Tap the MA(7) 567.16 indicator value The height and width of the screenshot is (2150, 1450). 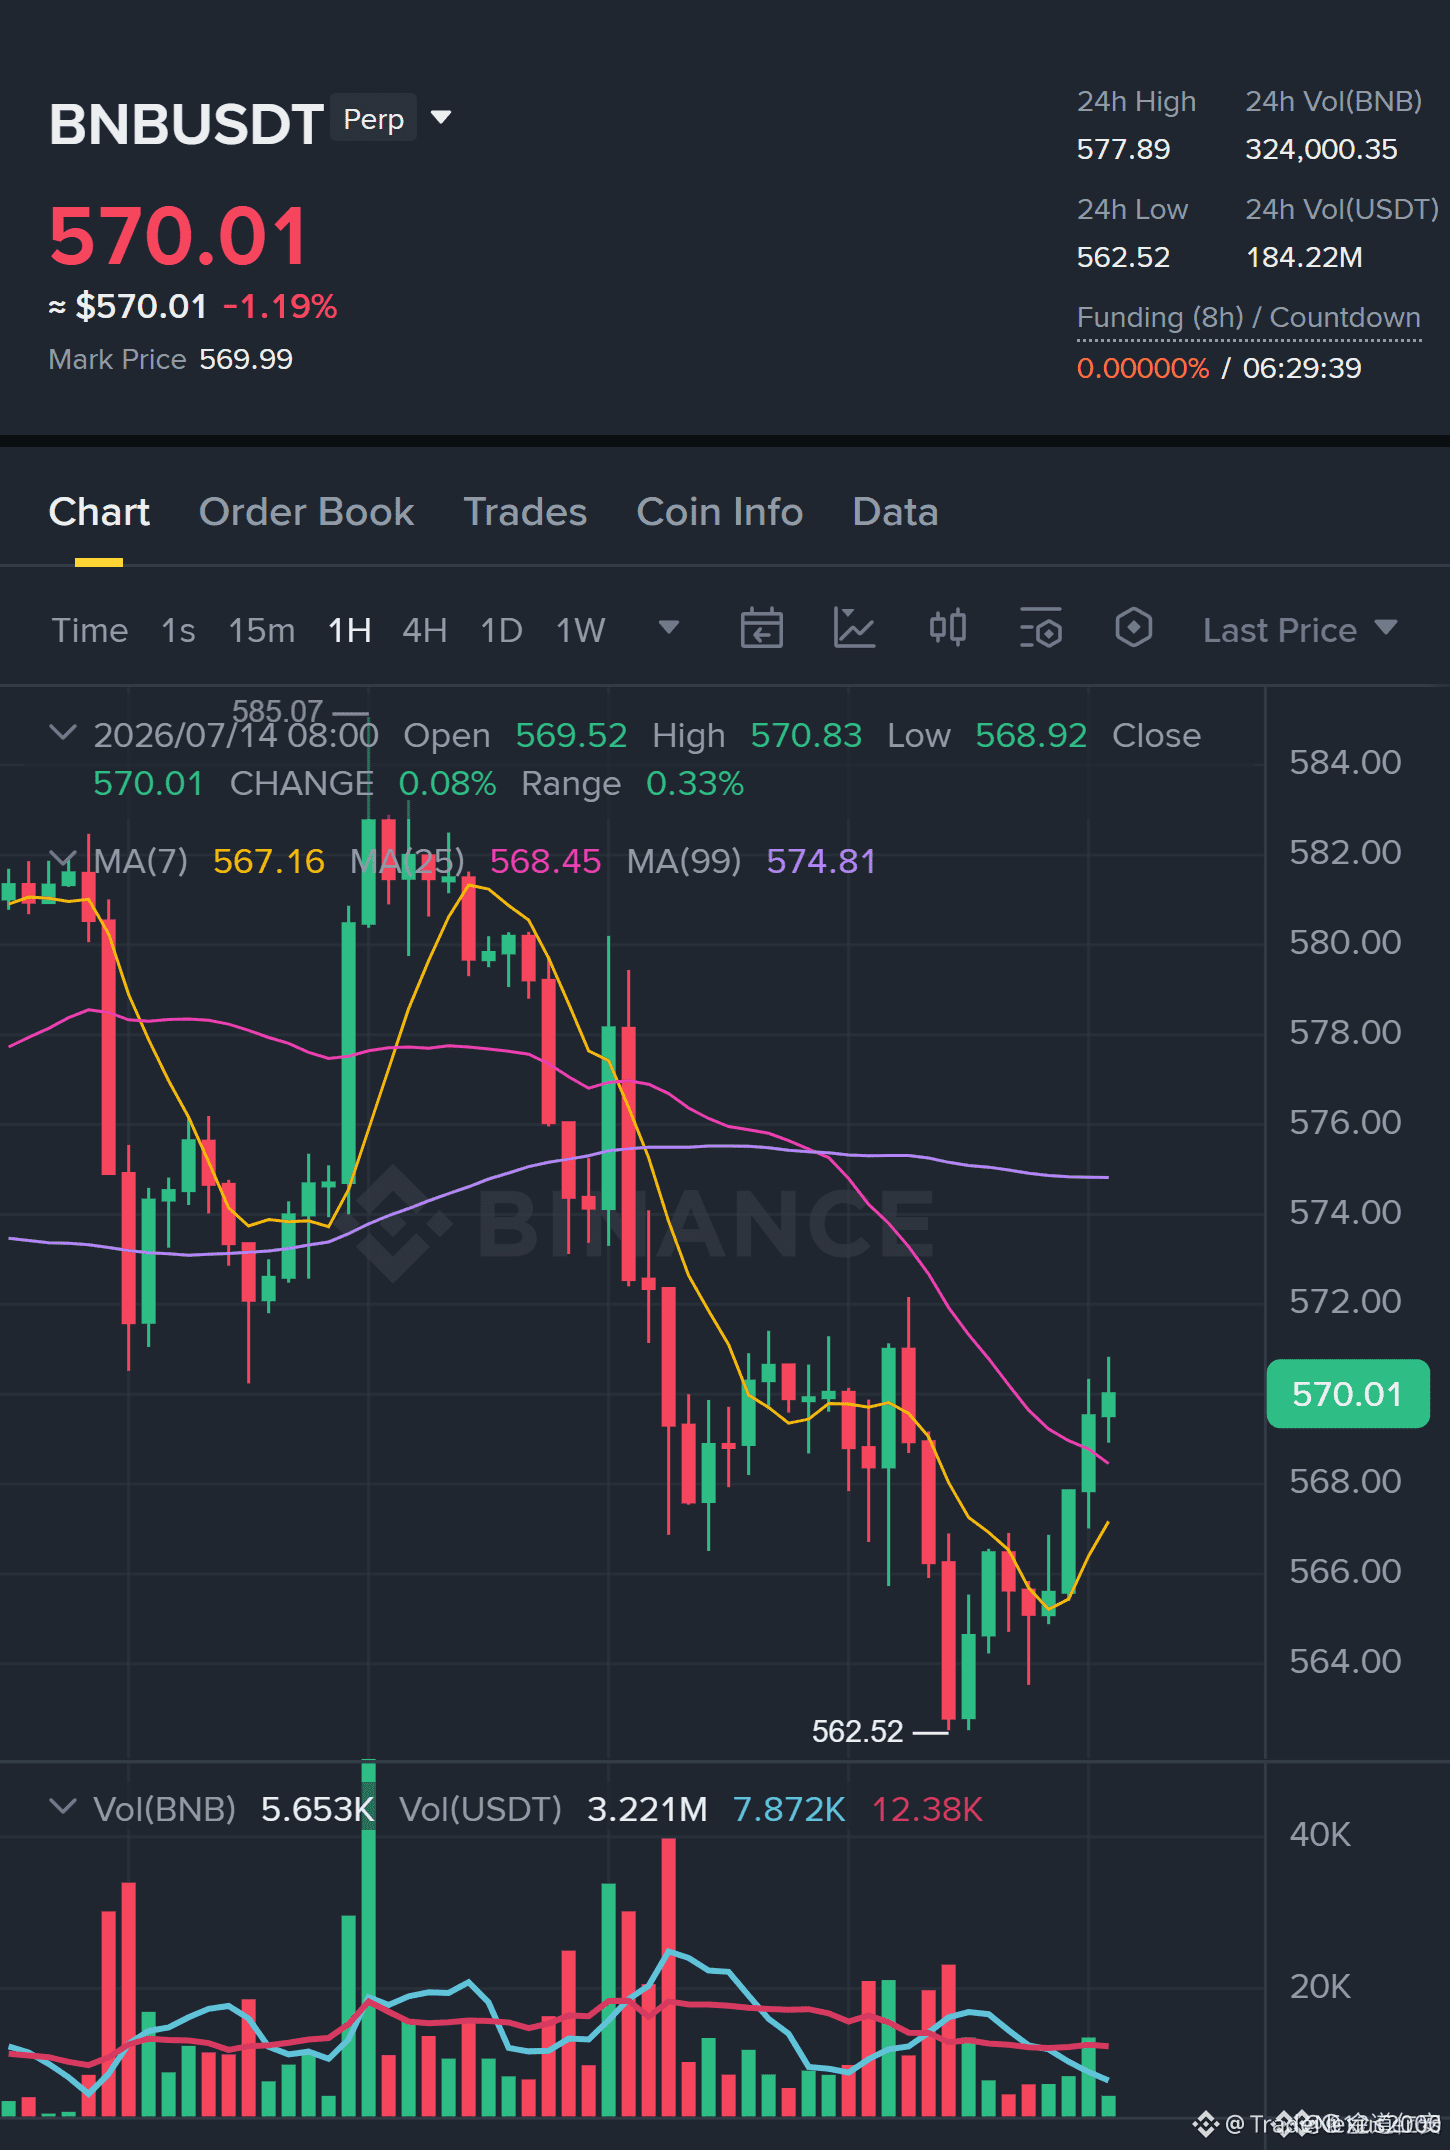(x=269, y=861)
